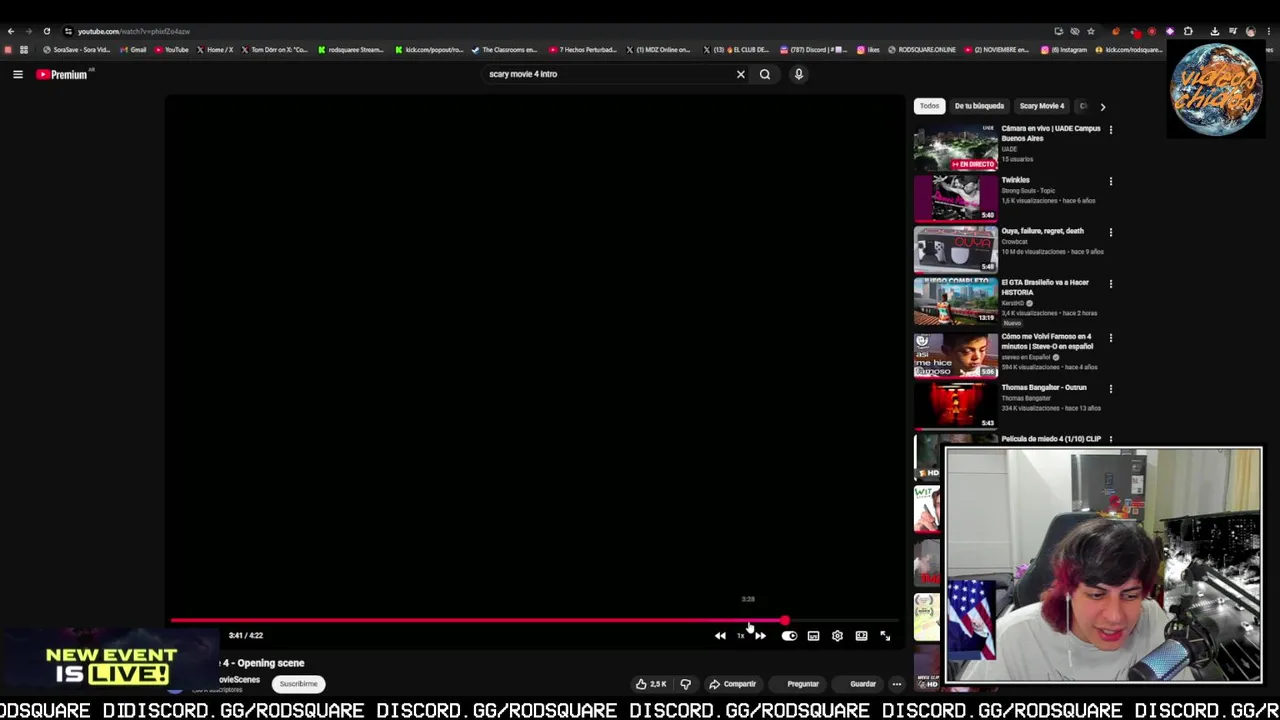Dislike the video
The height and width of the screenshot is (720, 1280).
(x=685, y=684)
